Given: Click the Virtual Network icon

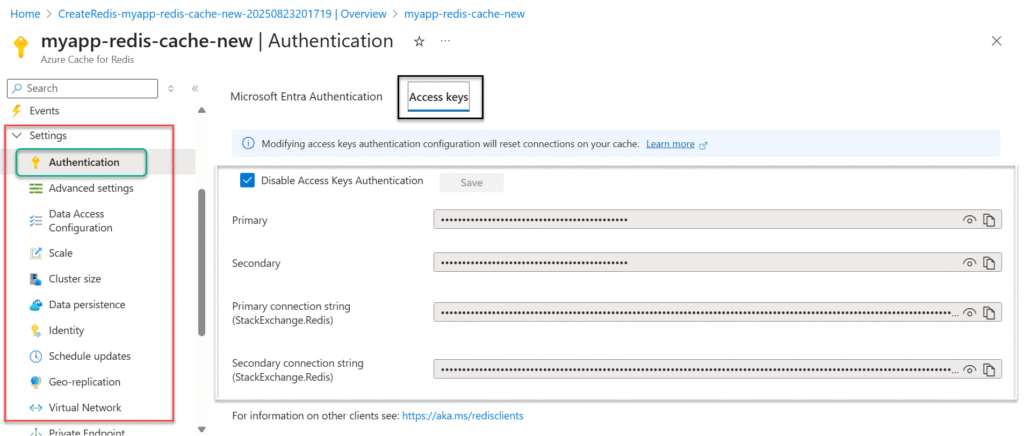Looking at the screenshot, I should (x=36, y=408).
